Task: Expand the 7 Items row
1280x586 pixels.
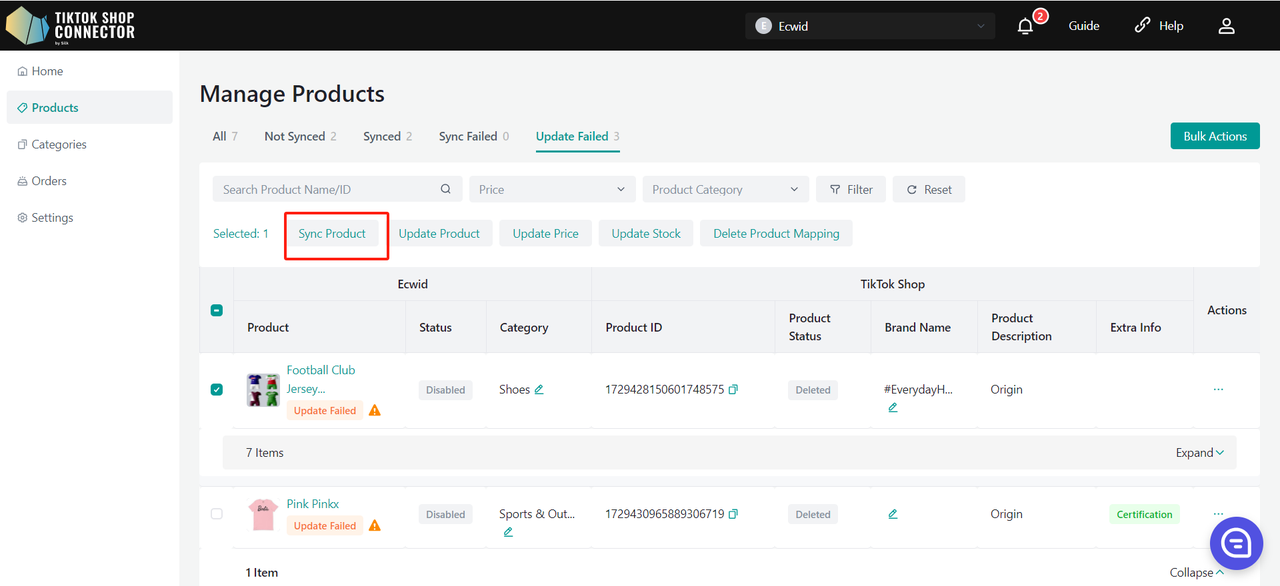Action: pyautogui.click(x=1200, y=453)
